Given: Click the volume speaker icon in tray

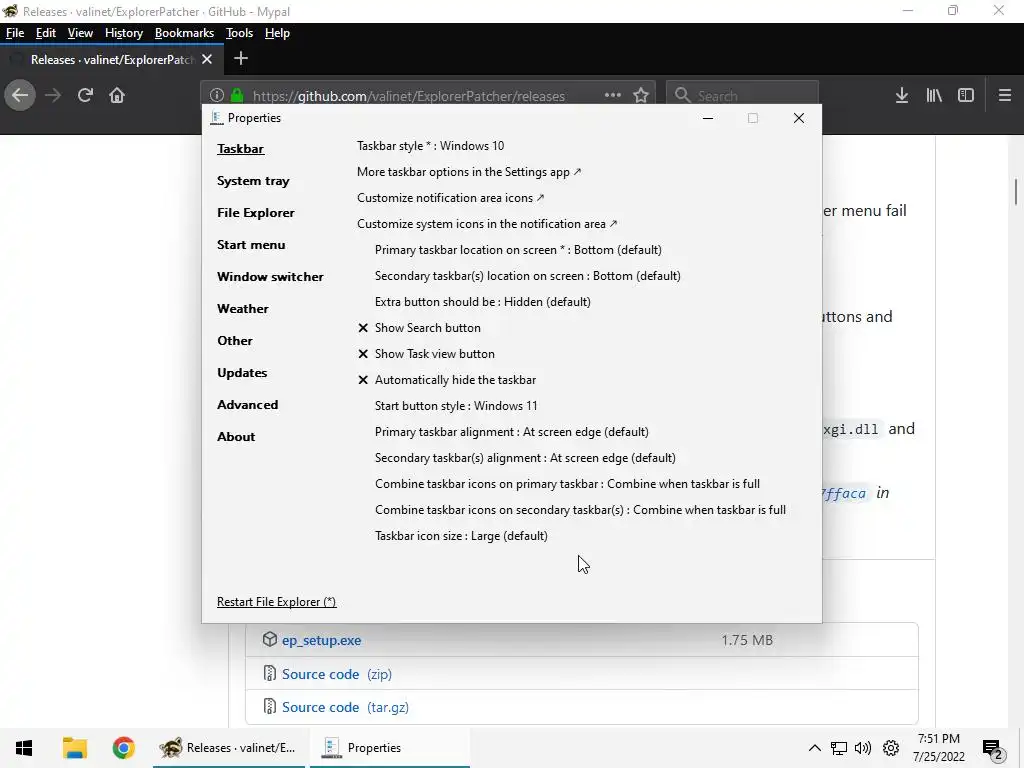Looking at the screenshot, I should pos(863,748).
